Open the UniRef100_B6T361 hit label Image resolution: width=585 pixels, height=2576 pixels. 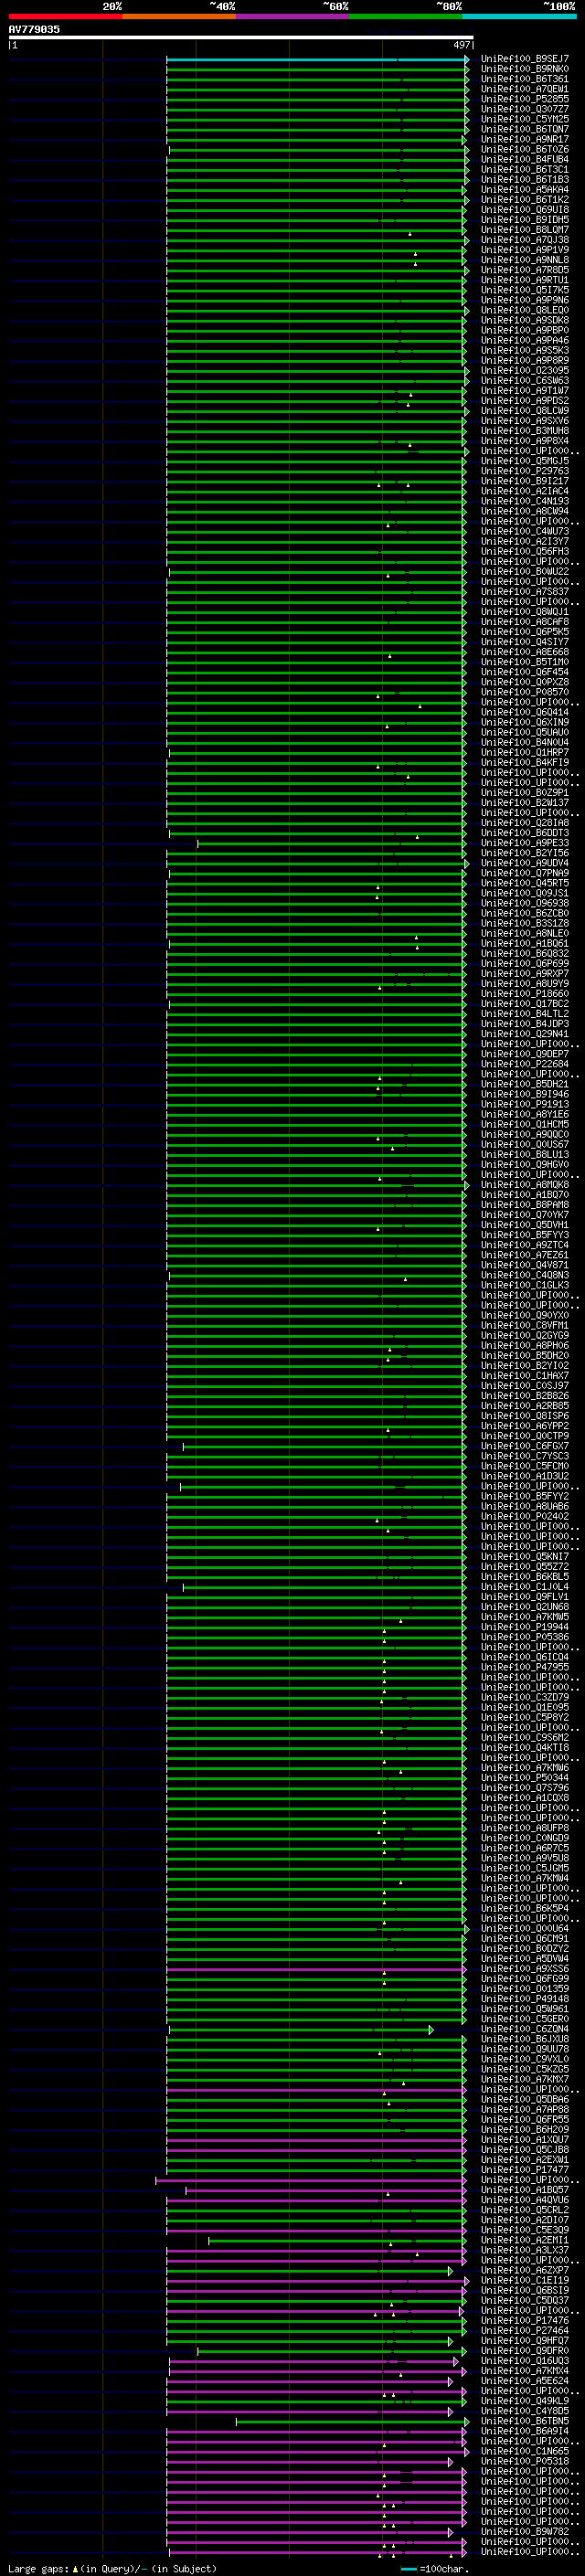(x=525, y=79)
